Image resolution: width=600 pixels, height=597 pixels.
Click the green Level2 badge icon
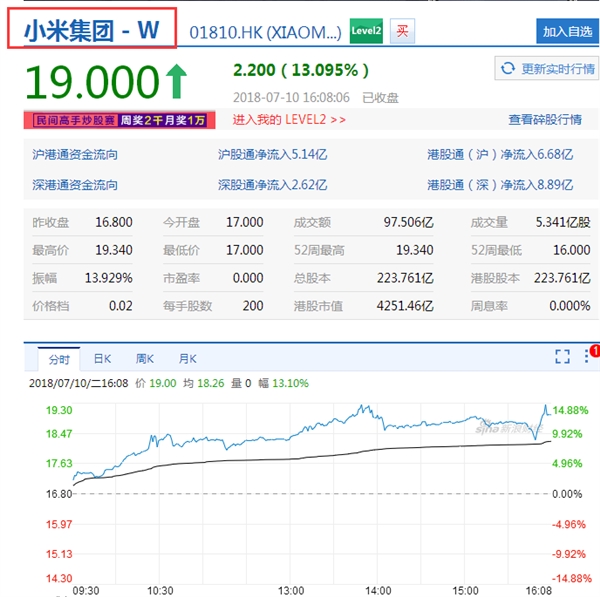click(366, 31)
